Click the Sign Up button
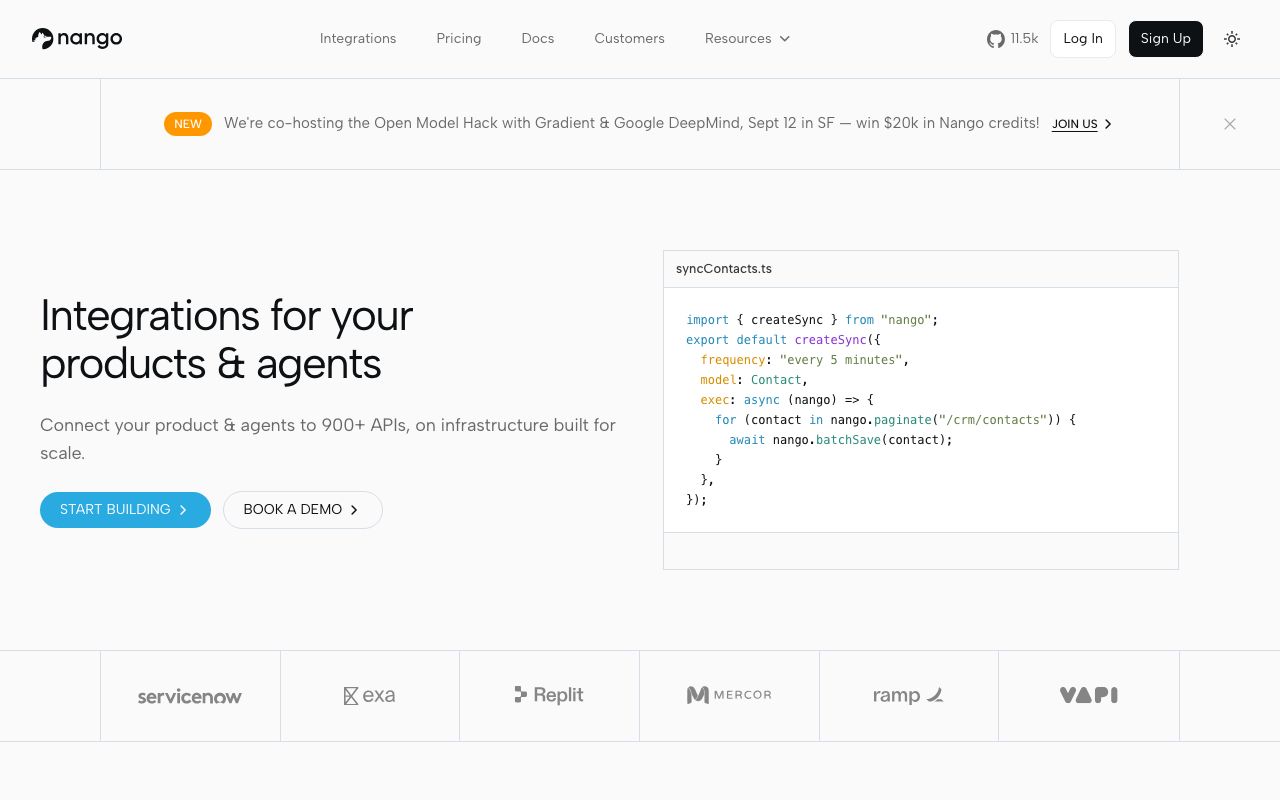The height and width of the screenshot is (800, 1280). pyautogui.click(x=1166, y=39)
